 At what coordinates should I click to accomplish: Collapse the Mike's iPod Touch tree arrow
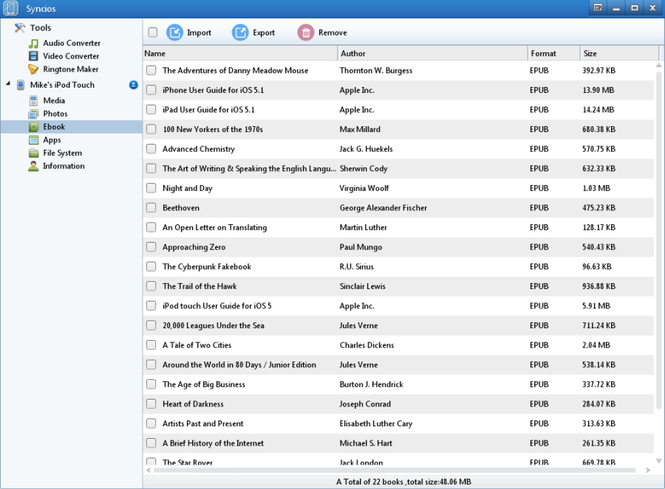point(8,84)
